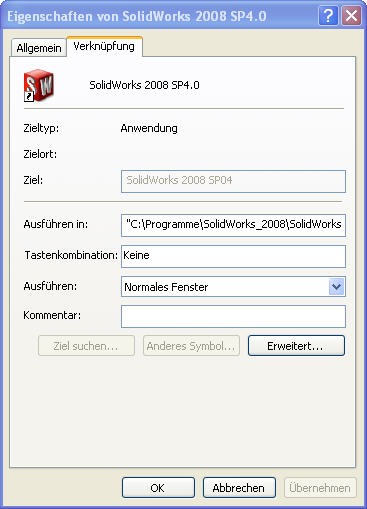
Task: Click the Anderes Symbol button
Action: tap(191, 346)
